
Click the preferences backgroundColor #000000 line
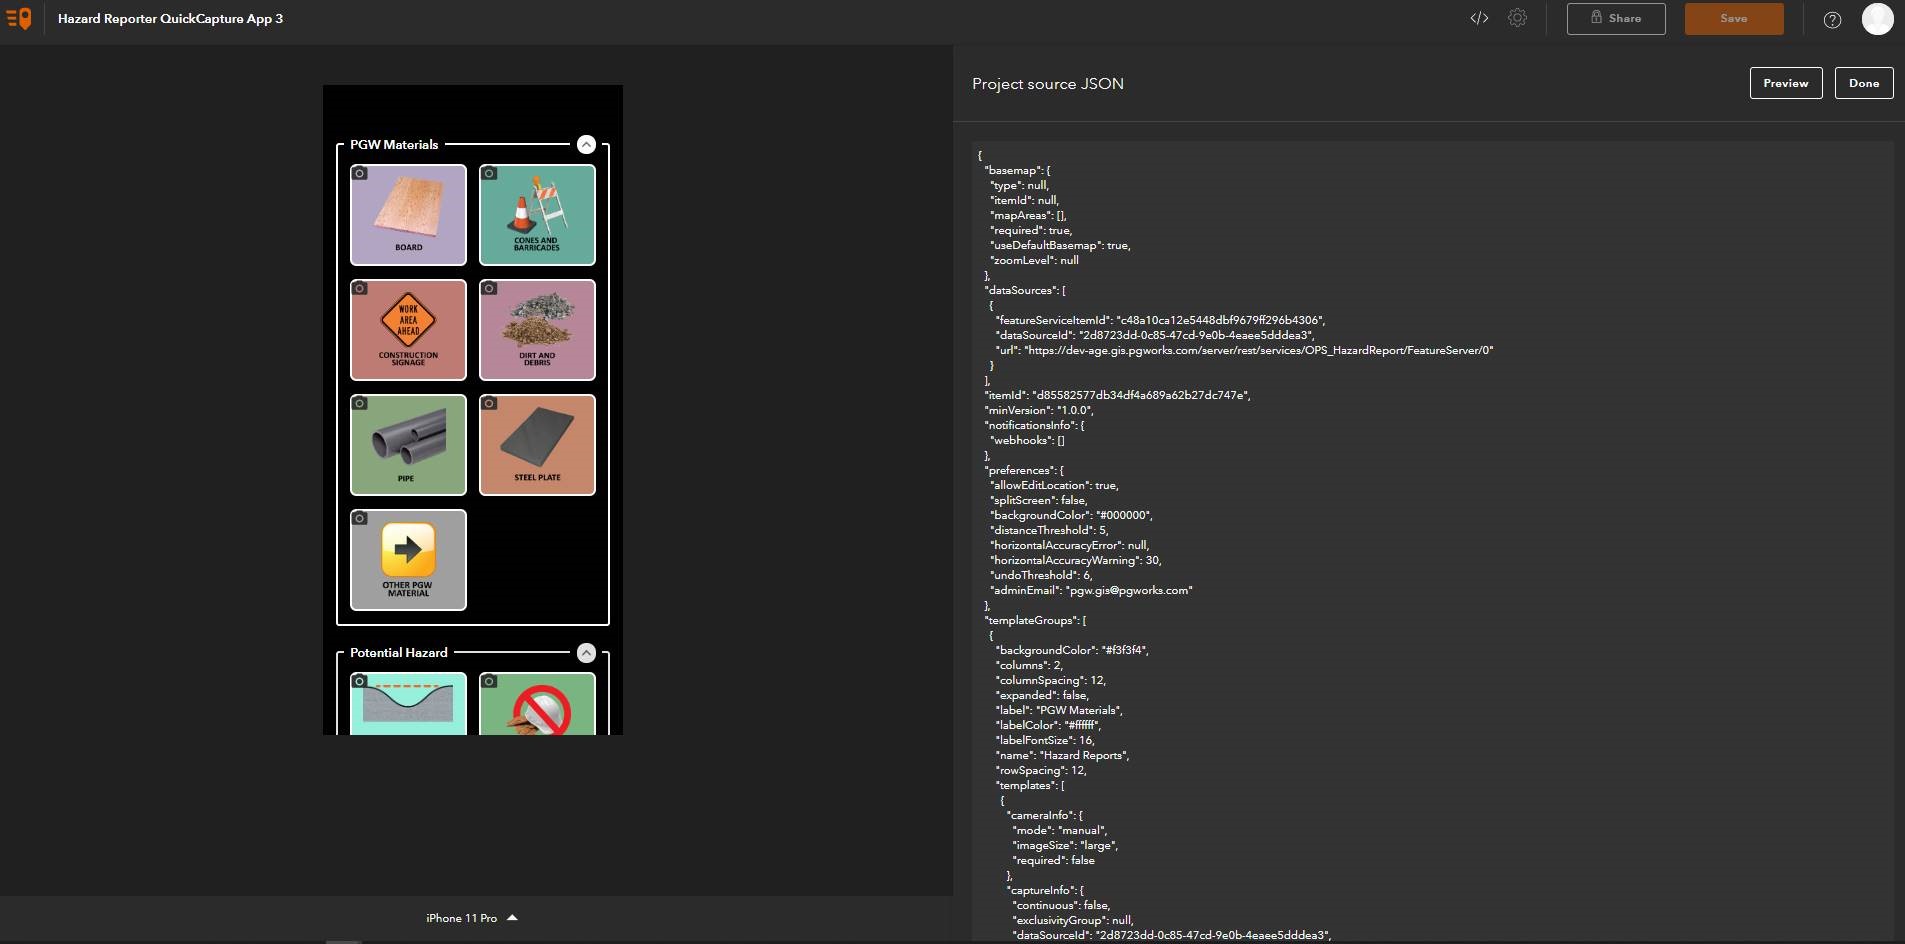click(1072, 515)
